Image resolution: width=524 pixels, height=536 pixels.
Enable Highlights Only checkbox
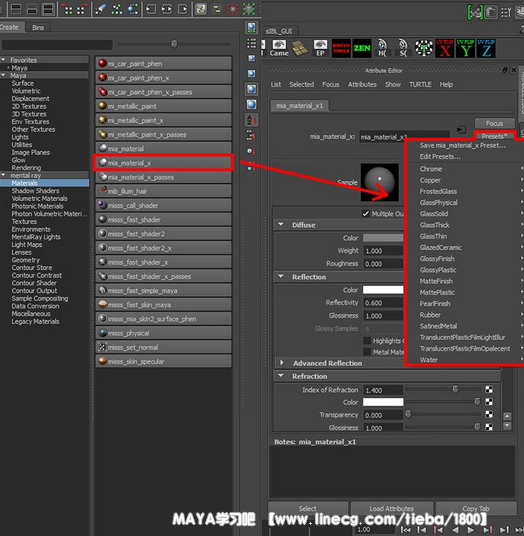click(367, 340)
